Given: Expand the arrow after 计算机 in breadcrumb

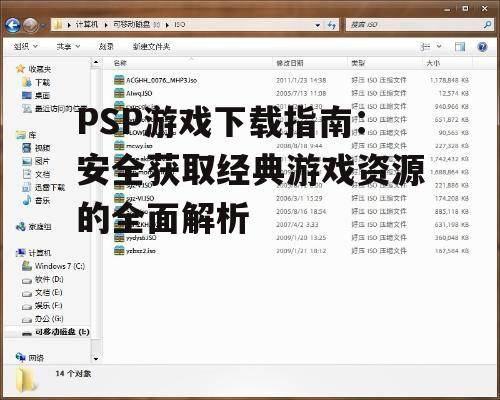Looking at the screenshot, I should coord(106,25).
